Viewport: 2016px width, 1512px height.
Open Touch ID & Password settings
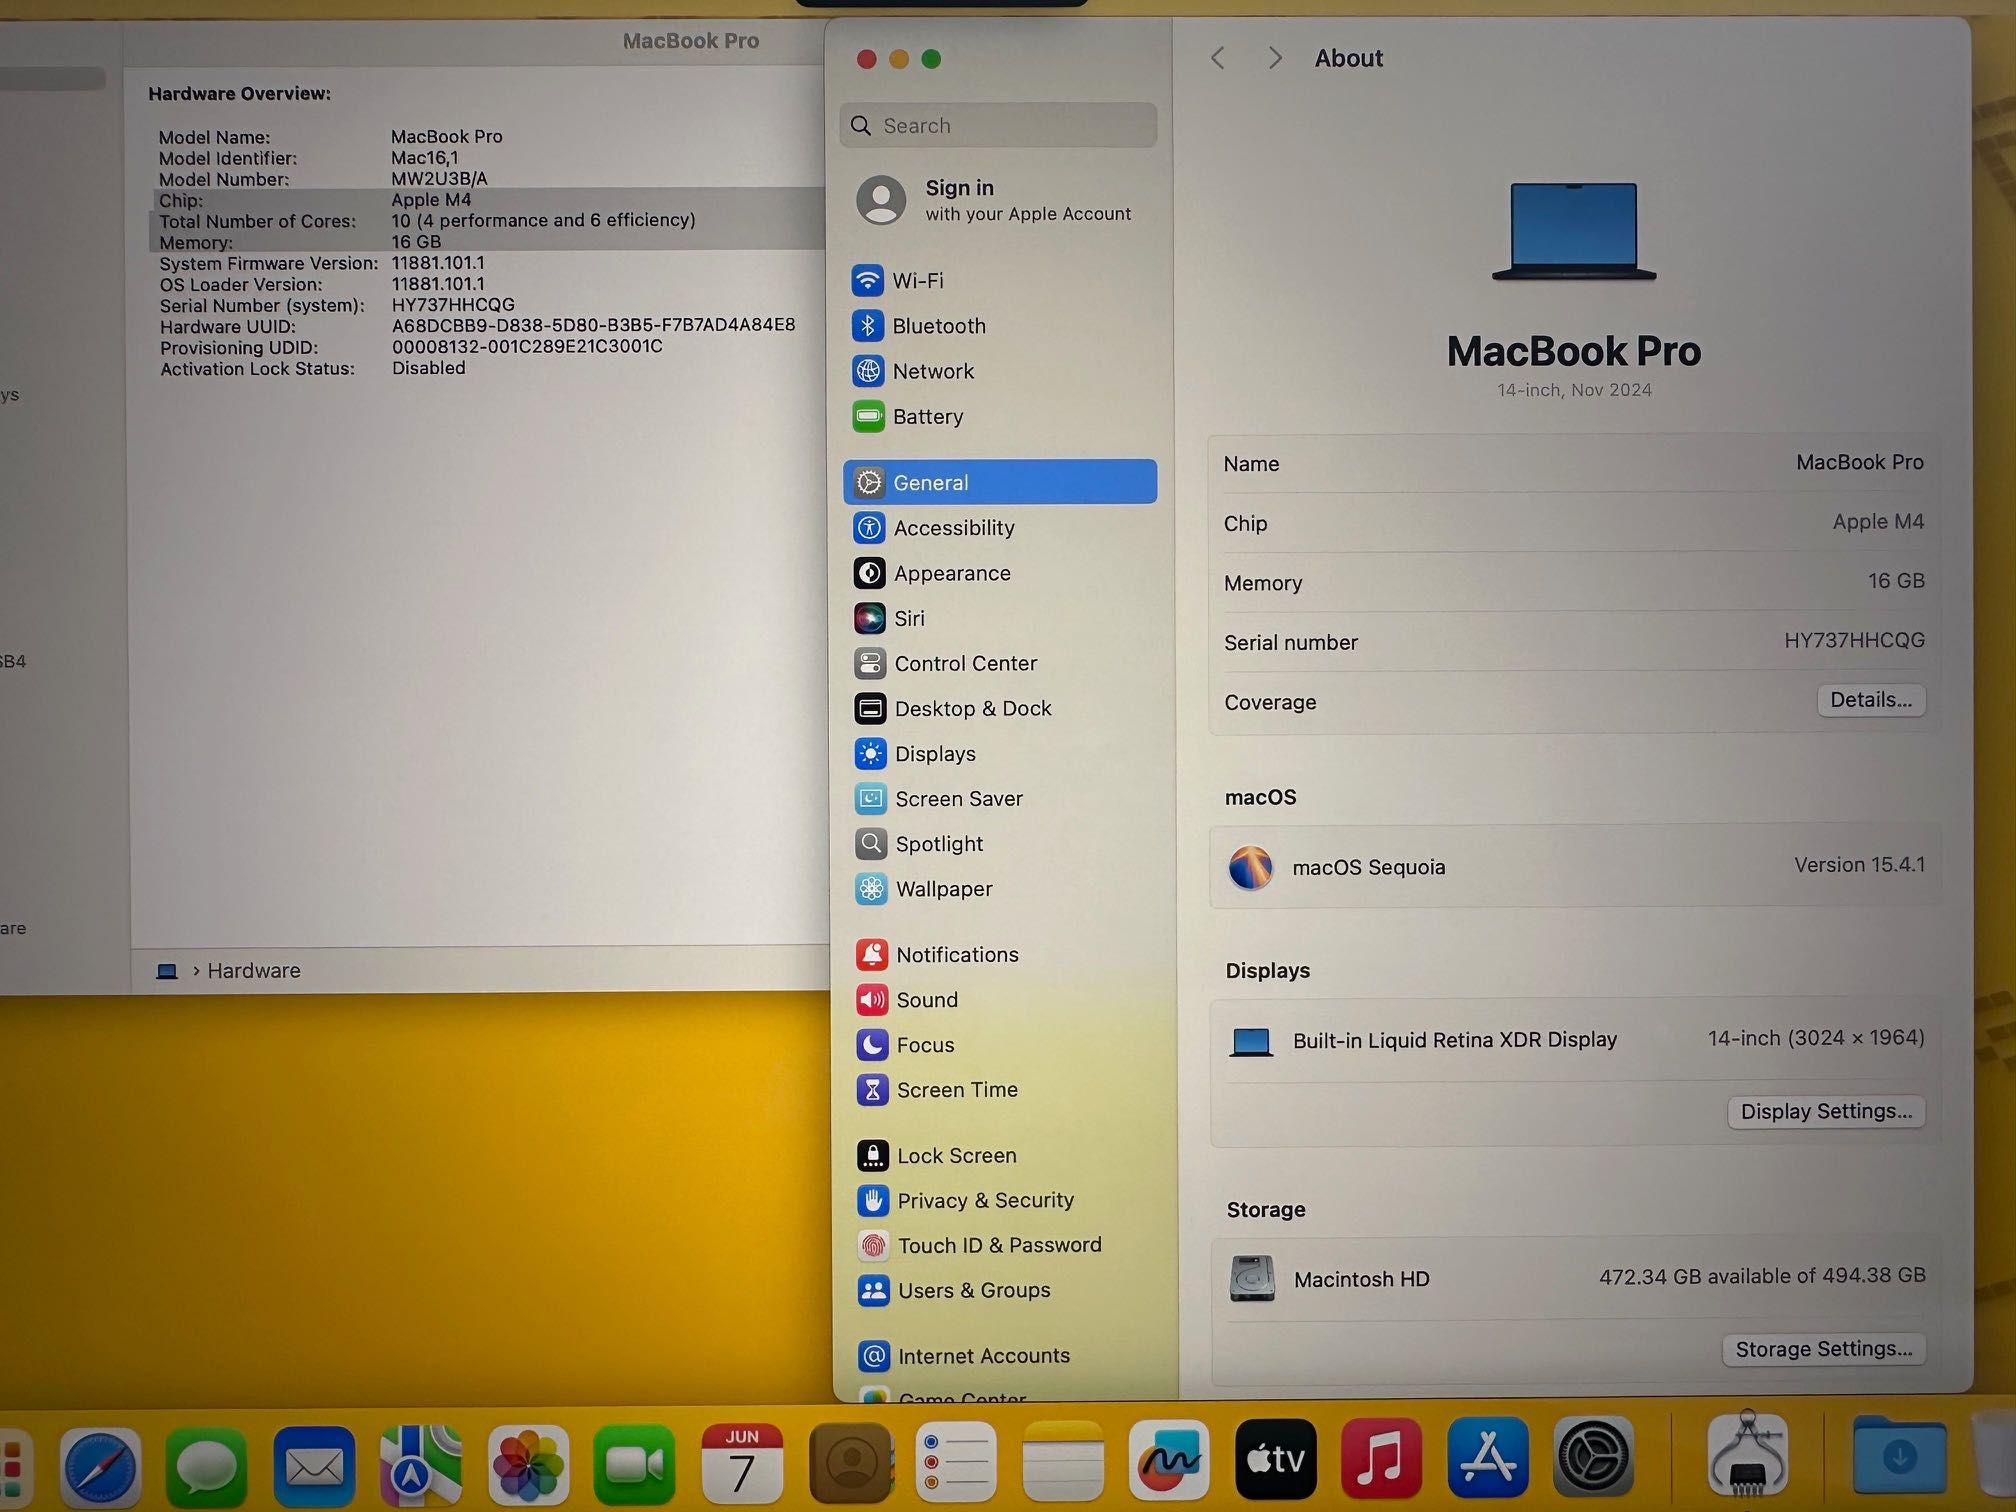(x=1003, y=1245)
